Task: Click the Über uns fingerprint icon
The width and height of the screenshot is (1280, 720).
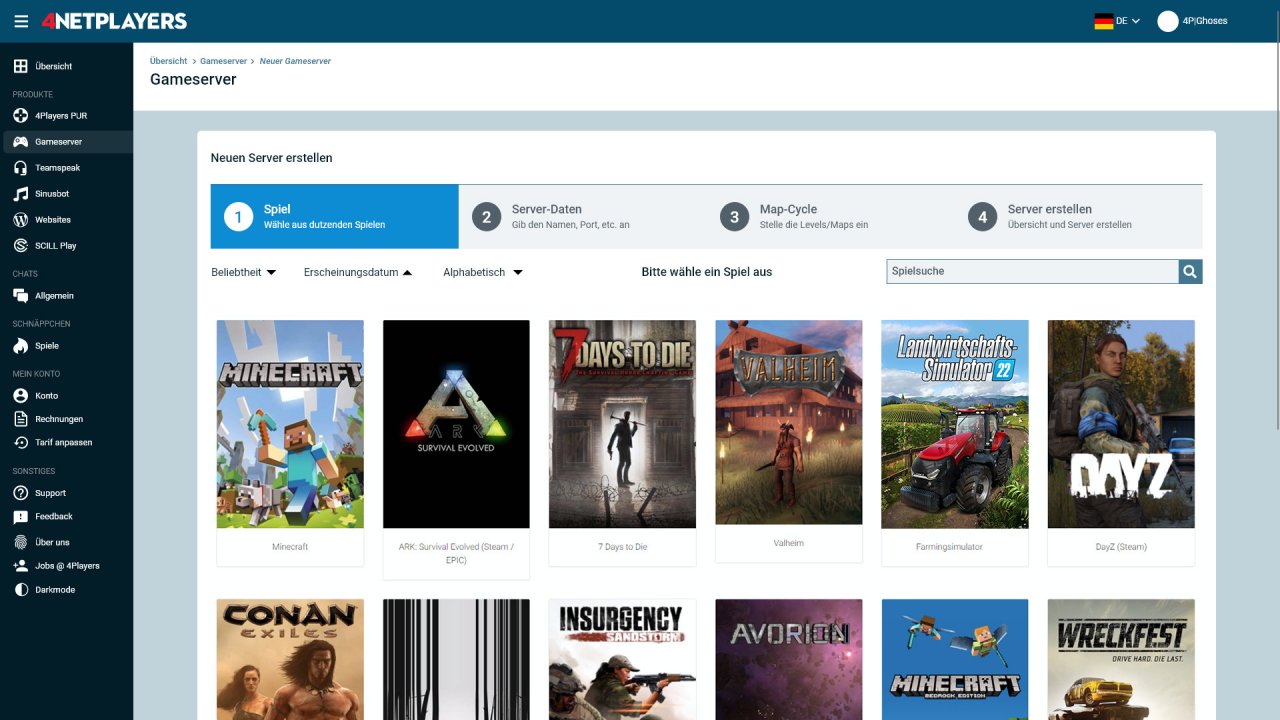Action: [x=20, y=542]
